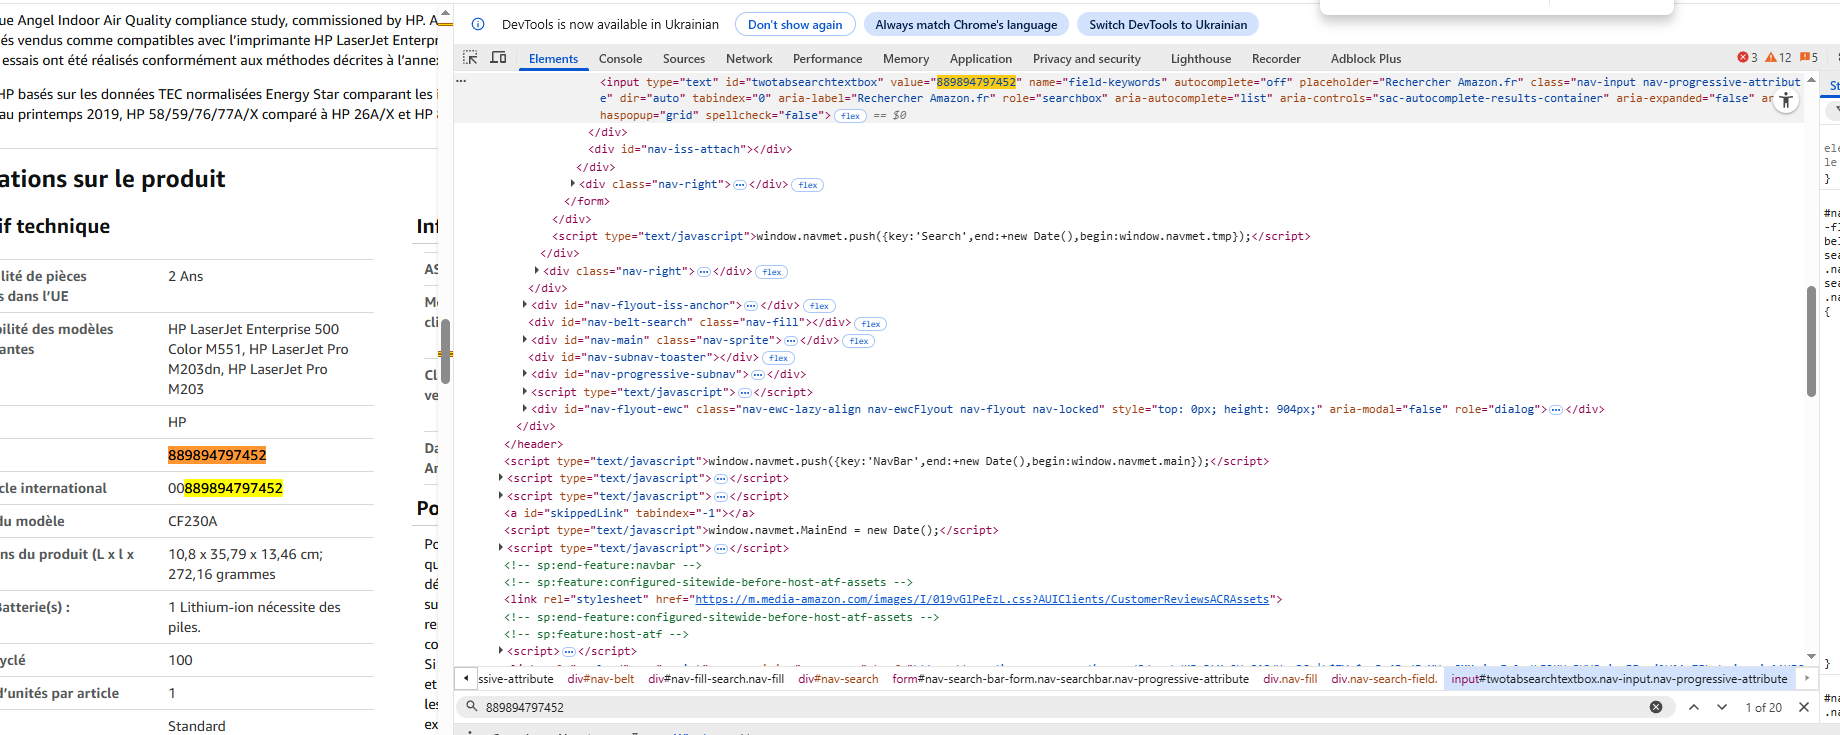Clear the DOM search field
1840x735 pixels.
pos(1656,707)
